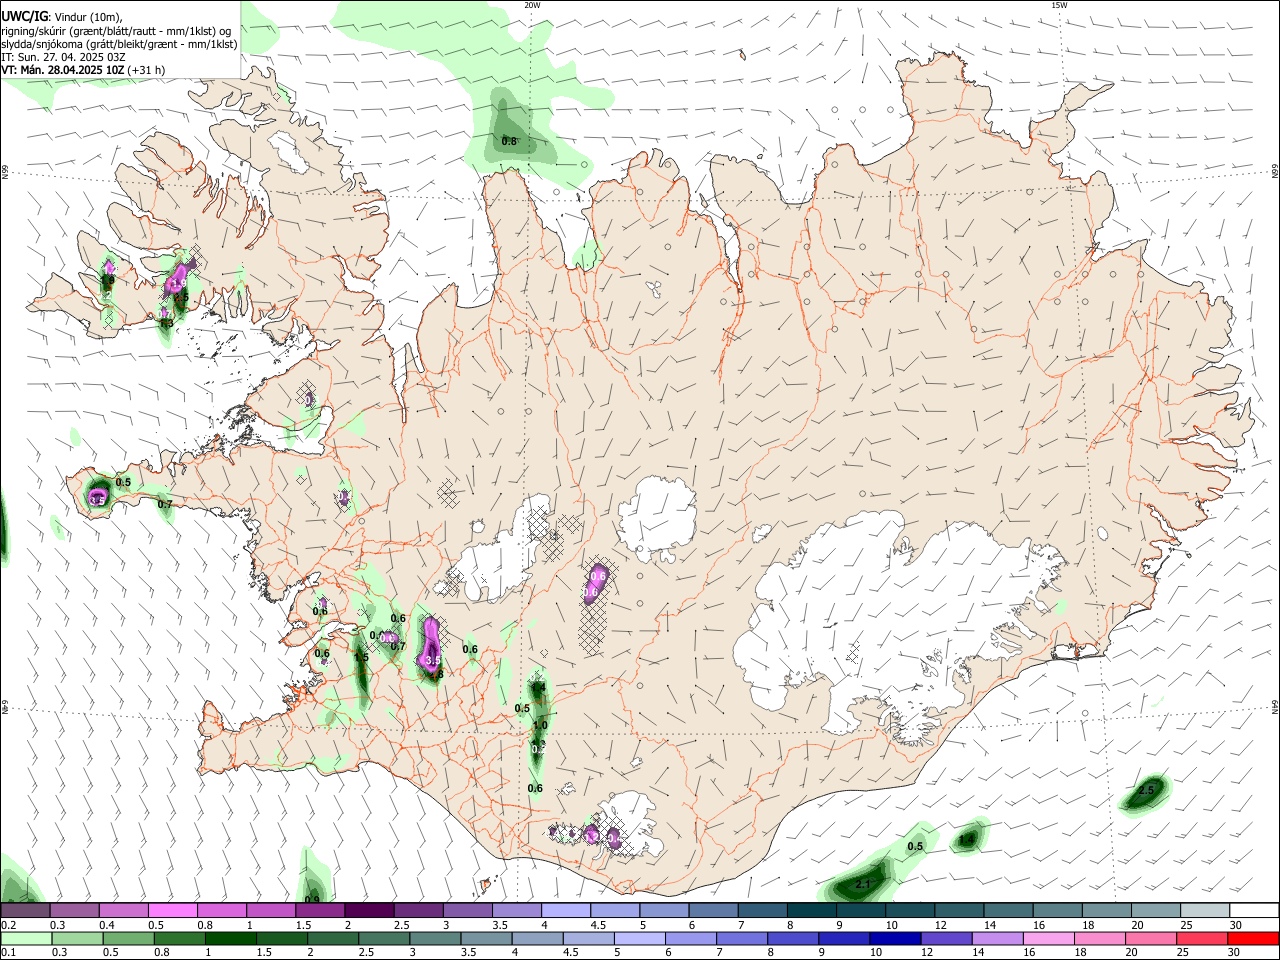
Task: Click the '0.9' value in the rain cell at the map's bottom edge
Action: click(312, 900)
